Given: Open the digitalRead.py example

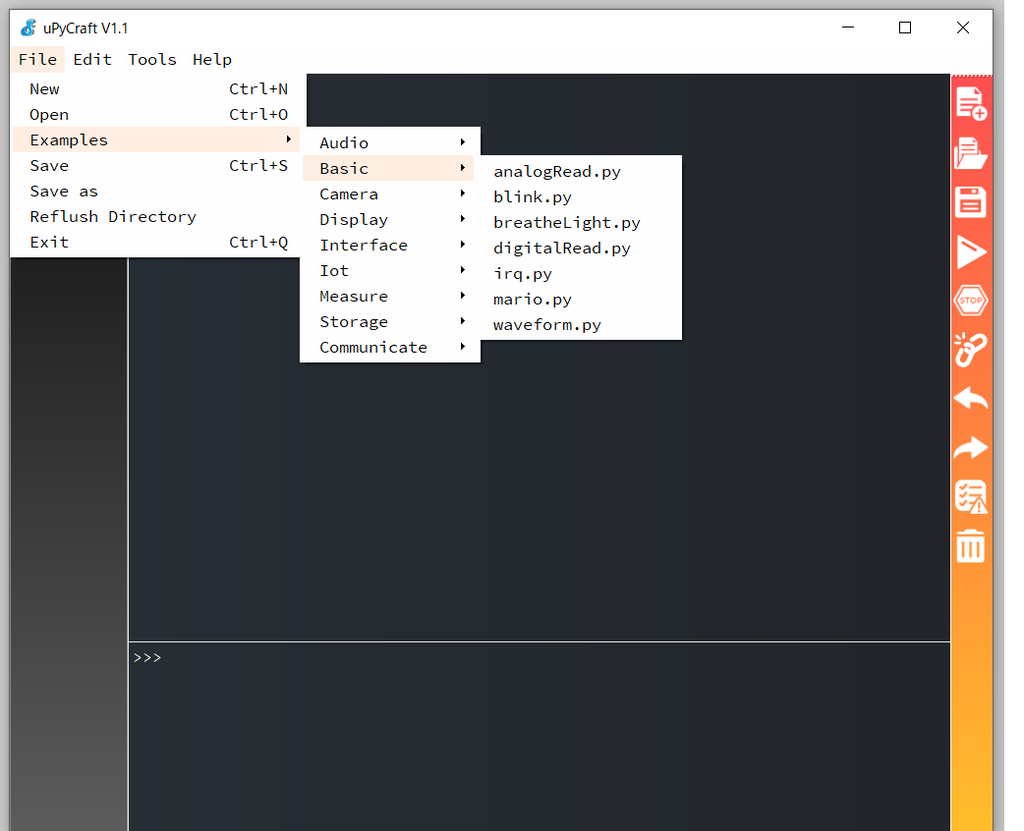Looking at the screenshot, I should tap(581, 248).
